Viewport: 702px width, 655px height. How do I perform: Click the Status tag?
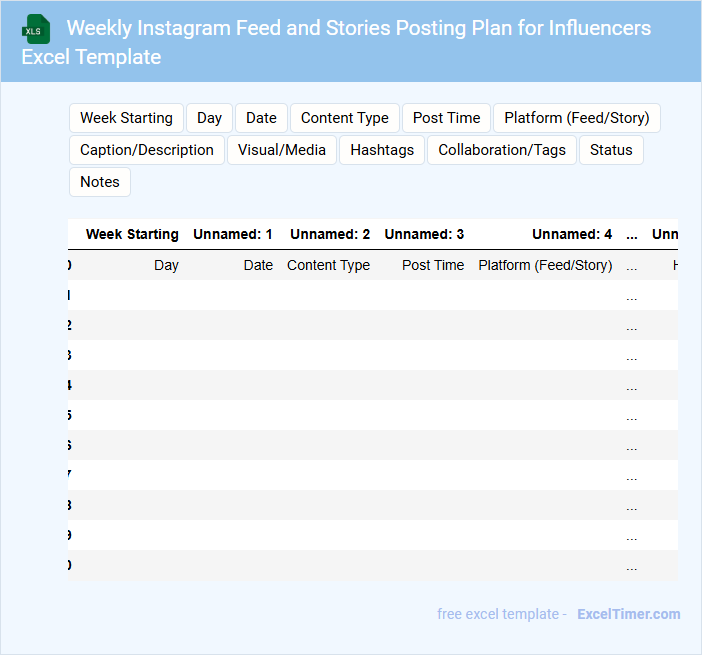pyautogui.click(x=611, y=150)
